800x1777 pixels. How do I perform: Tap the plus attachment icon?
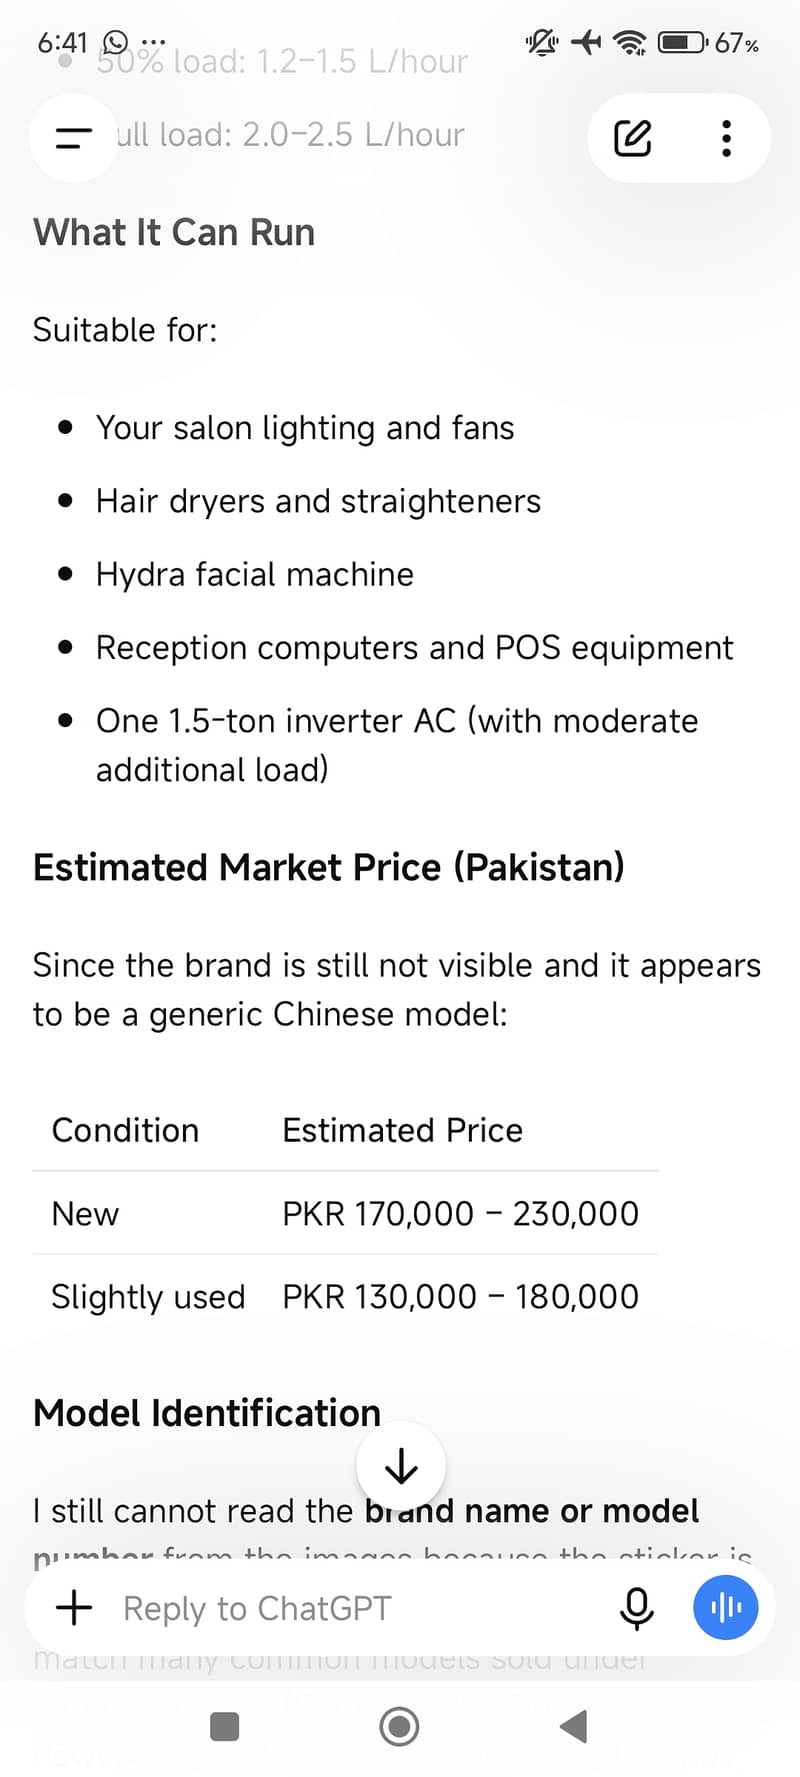pos(74,1608)
